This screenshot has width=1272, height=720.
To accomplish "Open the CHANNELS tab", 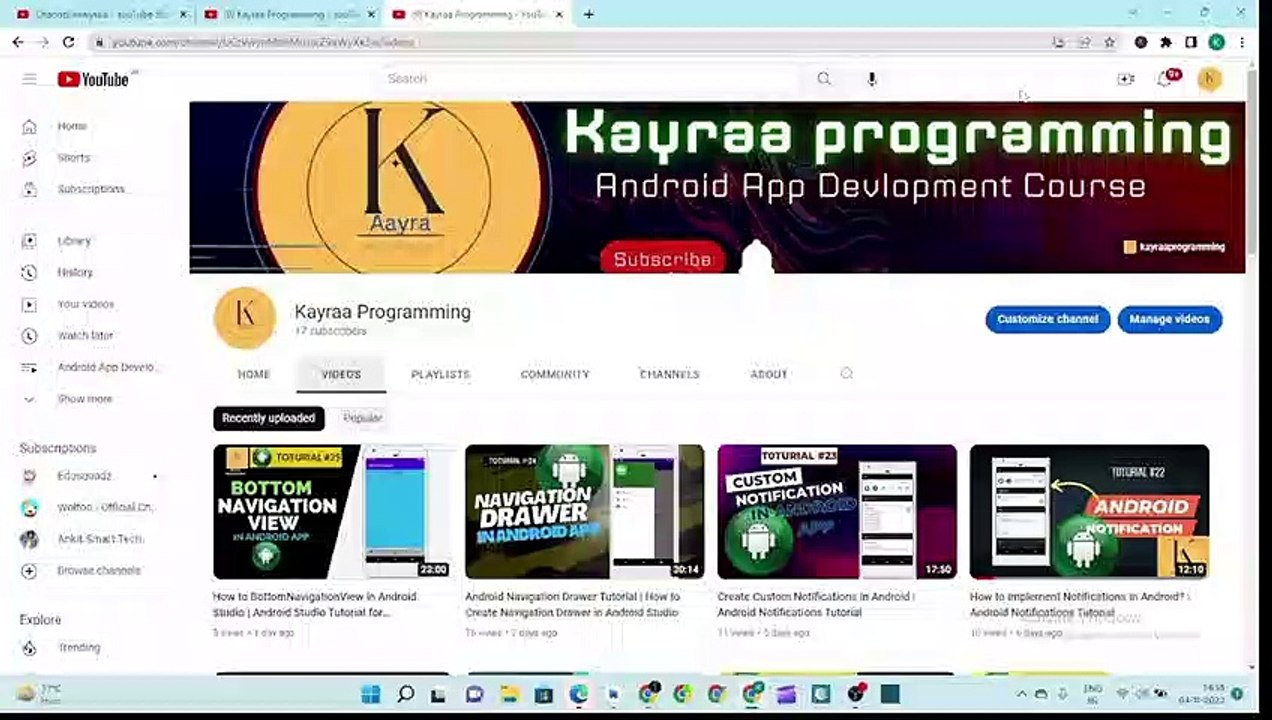I will coord(669,374).
